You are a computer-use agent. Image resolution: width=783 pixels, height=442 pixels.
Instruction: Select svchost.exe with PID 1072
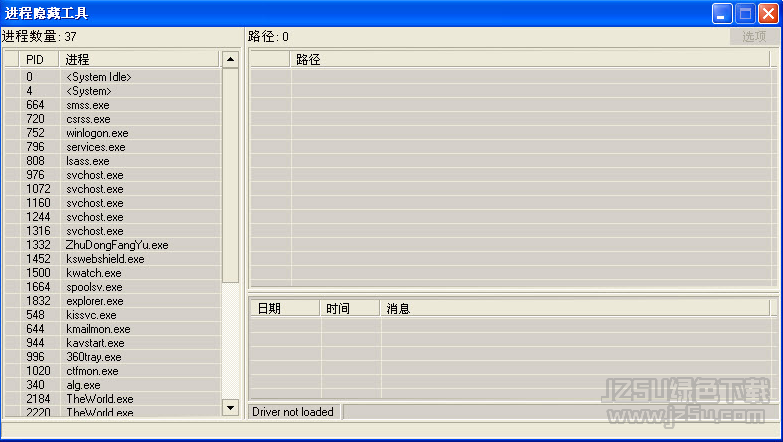[x=112, y=189]
